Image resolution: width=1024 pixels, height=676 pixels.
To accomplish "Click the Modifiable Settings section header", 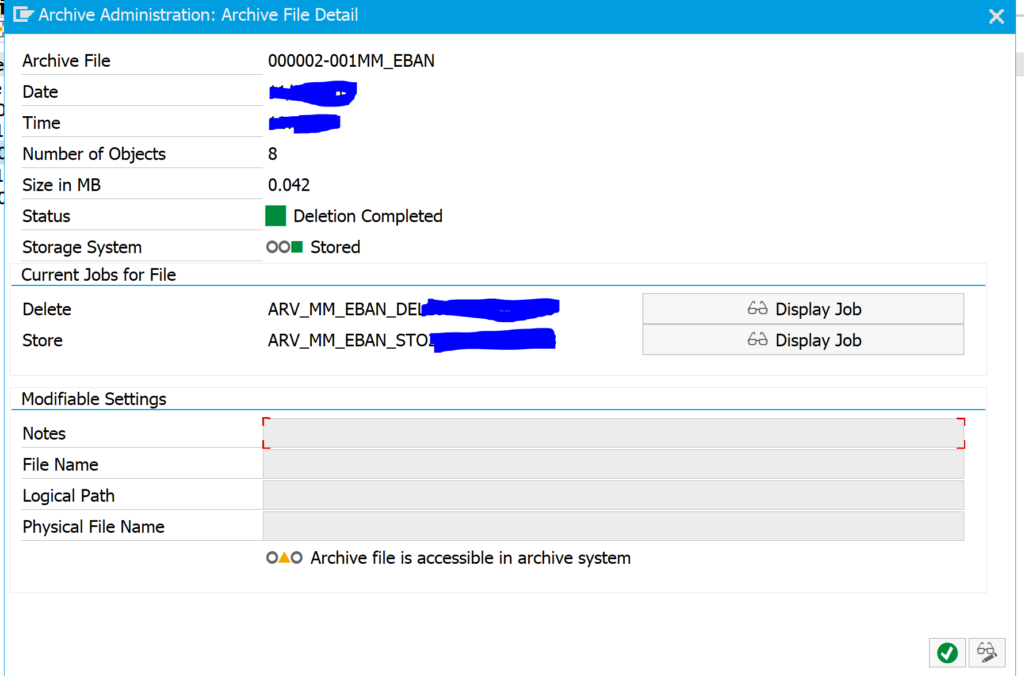I will tap(96, 398).
